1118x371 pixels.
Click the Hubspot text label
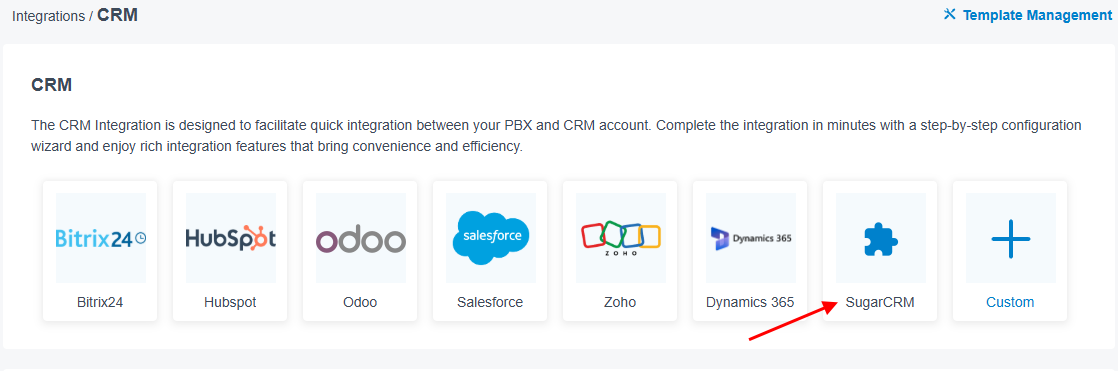[230, 303]
